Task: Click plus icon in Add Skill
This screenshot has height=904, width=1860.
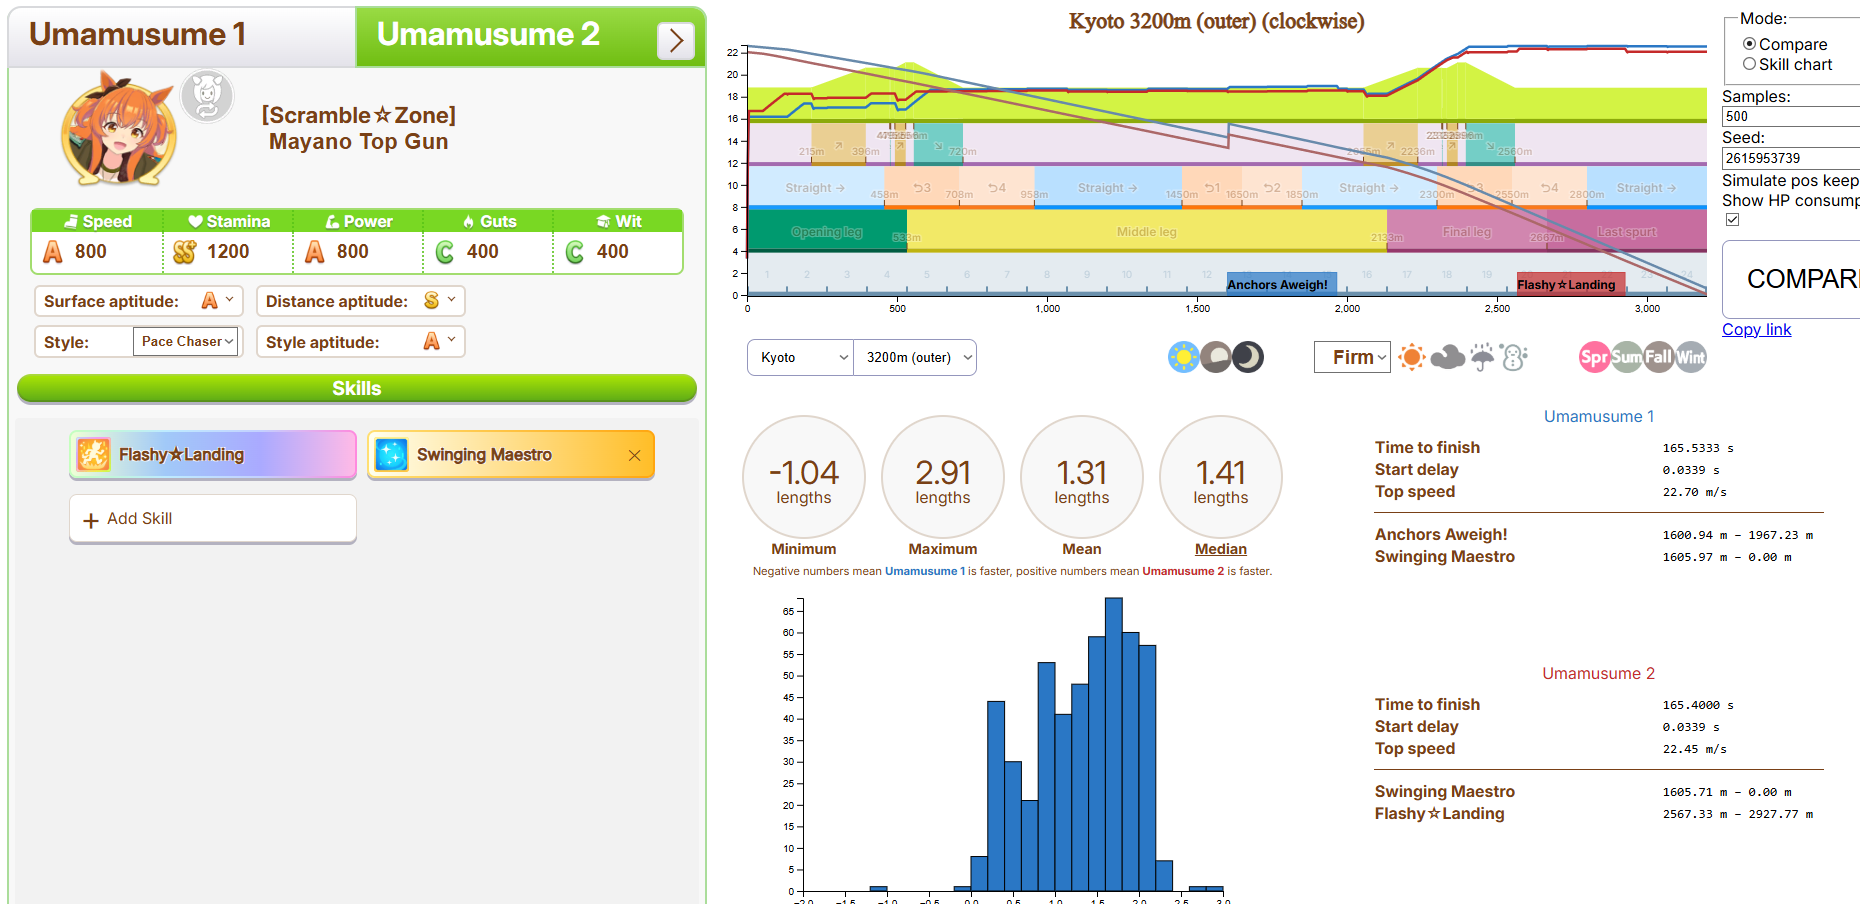Action: (91, 520)
